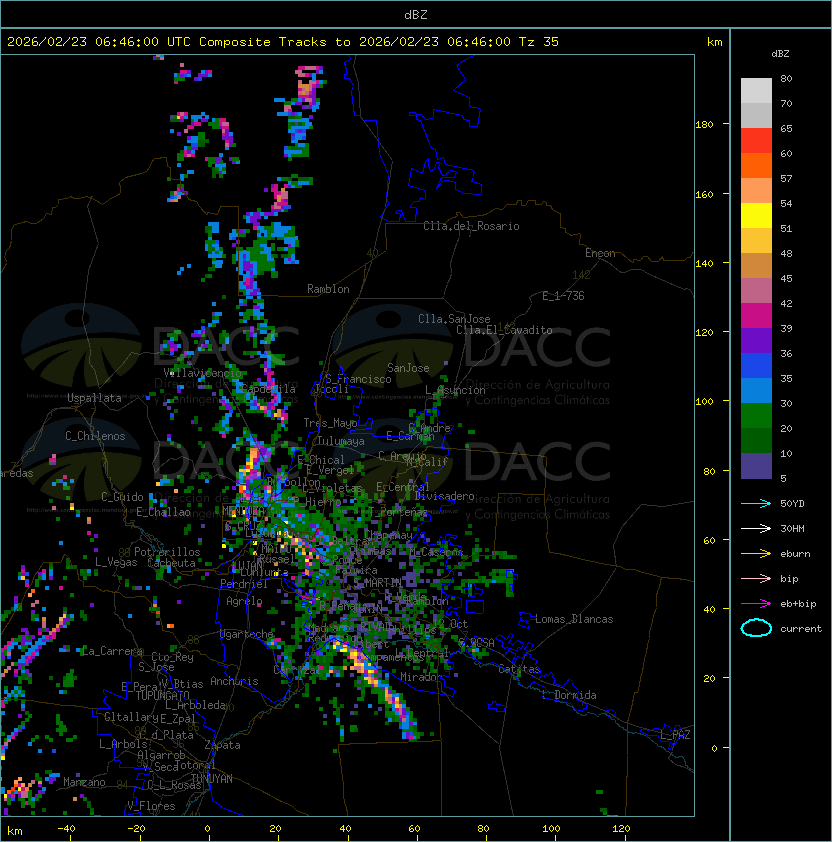Click the 'dBZ' title at top center
Image resolution: width=832 pixels, height=842 pixels.
point(416,14)
